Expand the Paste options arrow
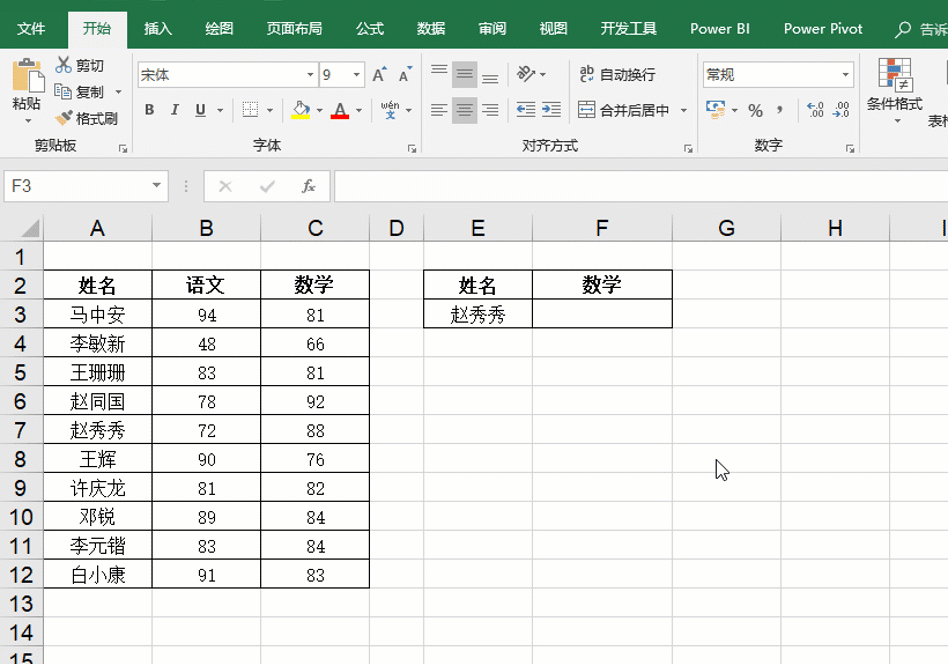The width and height of the screenshot is (948, 664). pyautogui.click(x=28, y=121)
